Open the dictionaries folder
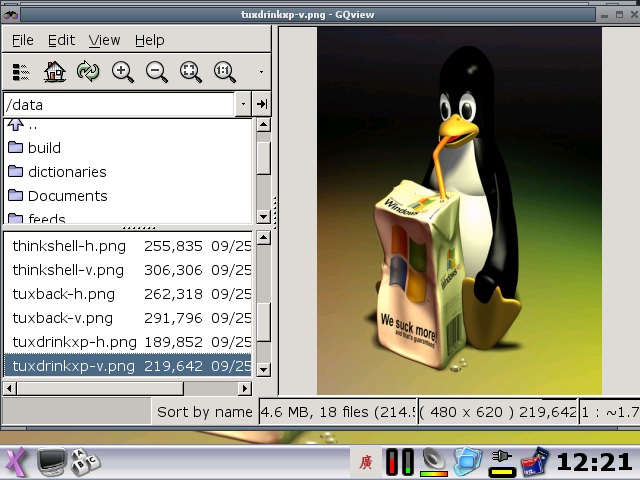640x480 pixels. point(66,172)
